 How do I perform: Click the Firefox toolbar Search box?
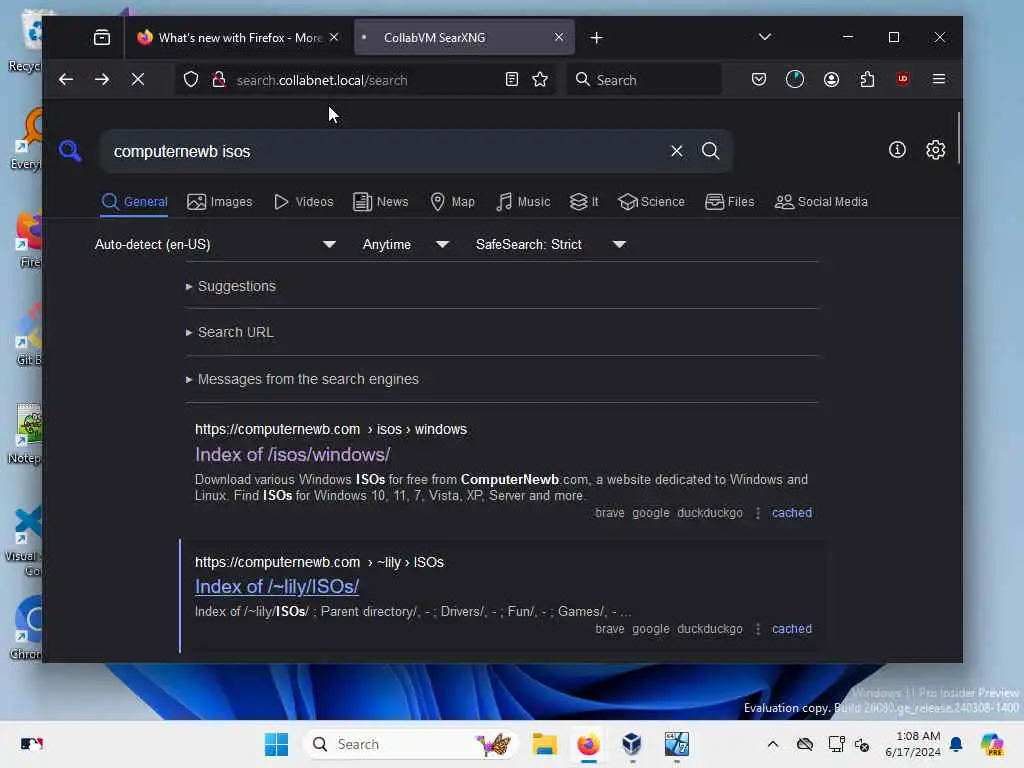644,80
